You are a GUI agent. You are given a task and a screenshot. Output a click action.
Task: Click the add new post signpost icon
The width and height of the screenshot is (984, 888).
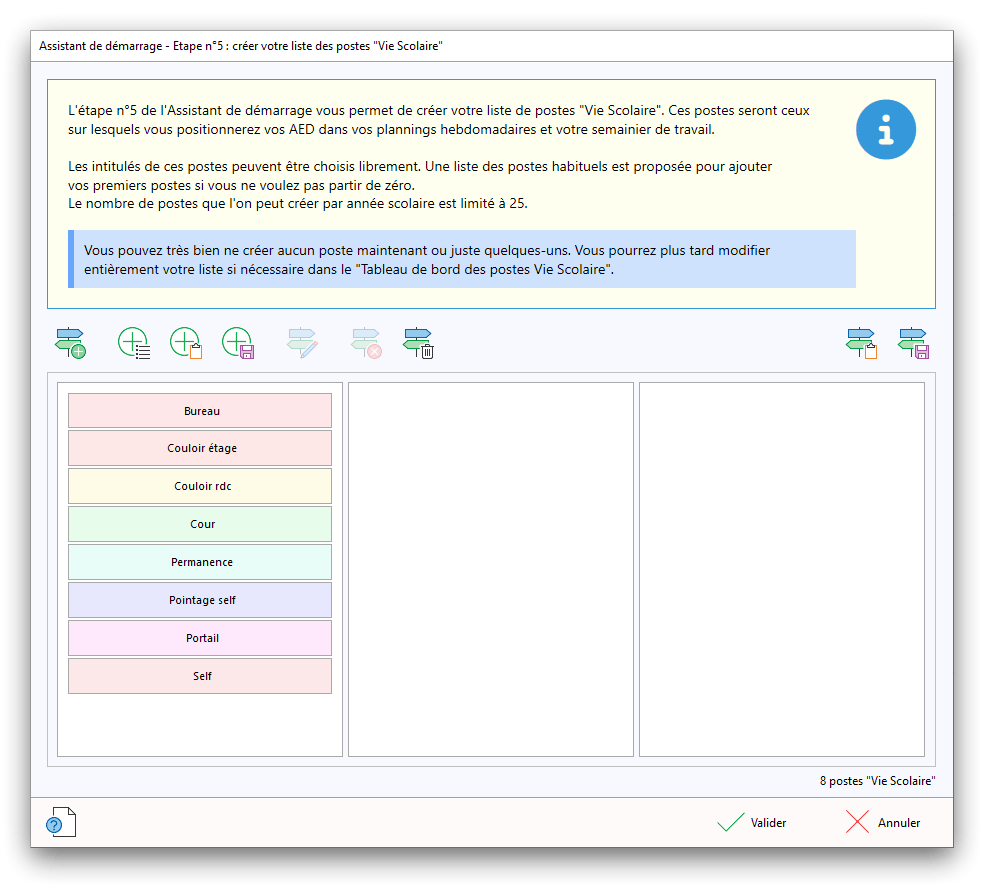pos(70,343)
